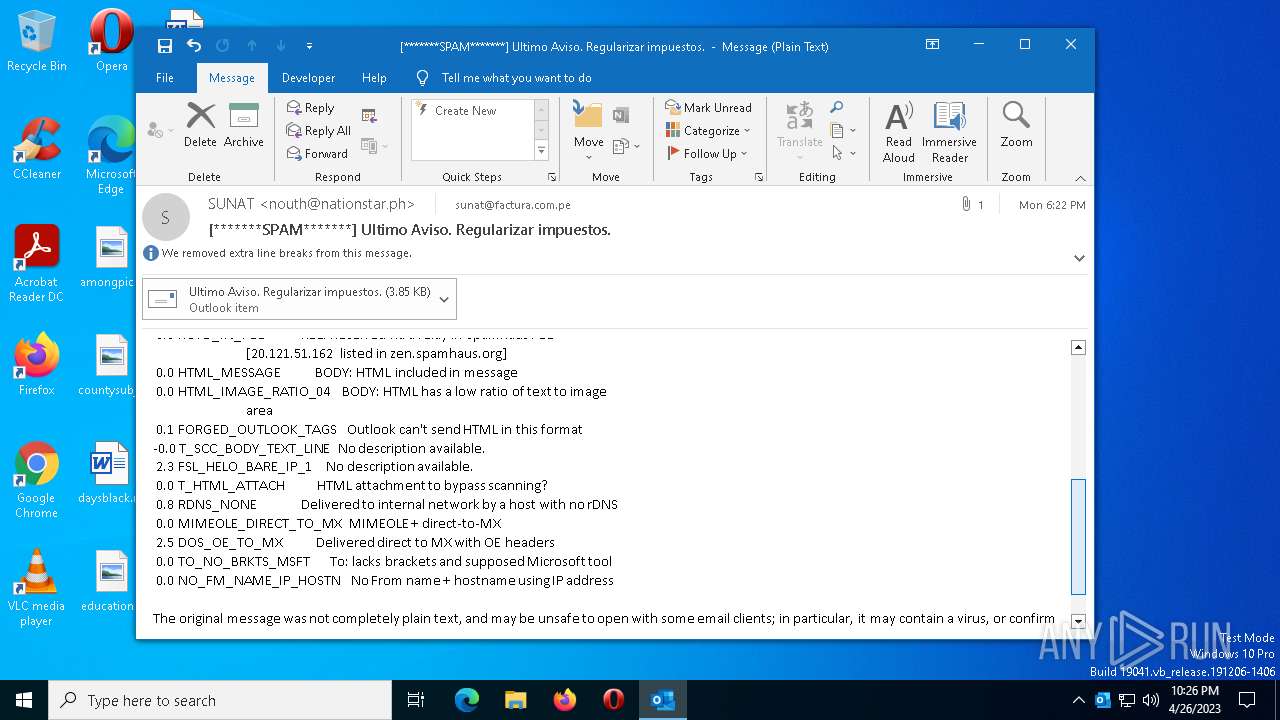Click the DOS_OE_TO_MX line
The width and height of the screenshot is (1280, 720).
tap(355, 542)
